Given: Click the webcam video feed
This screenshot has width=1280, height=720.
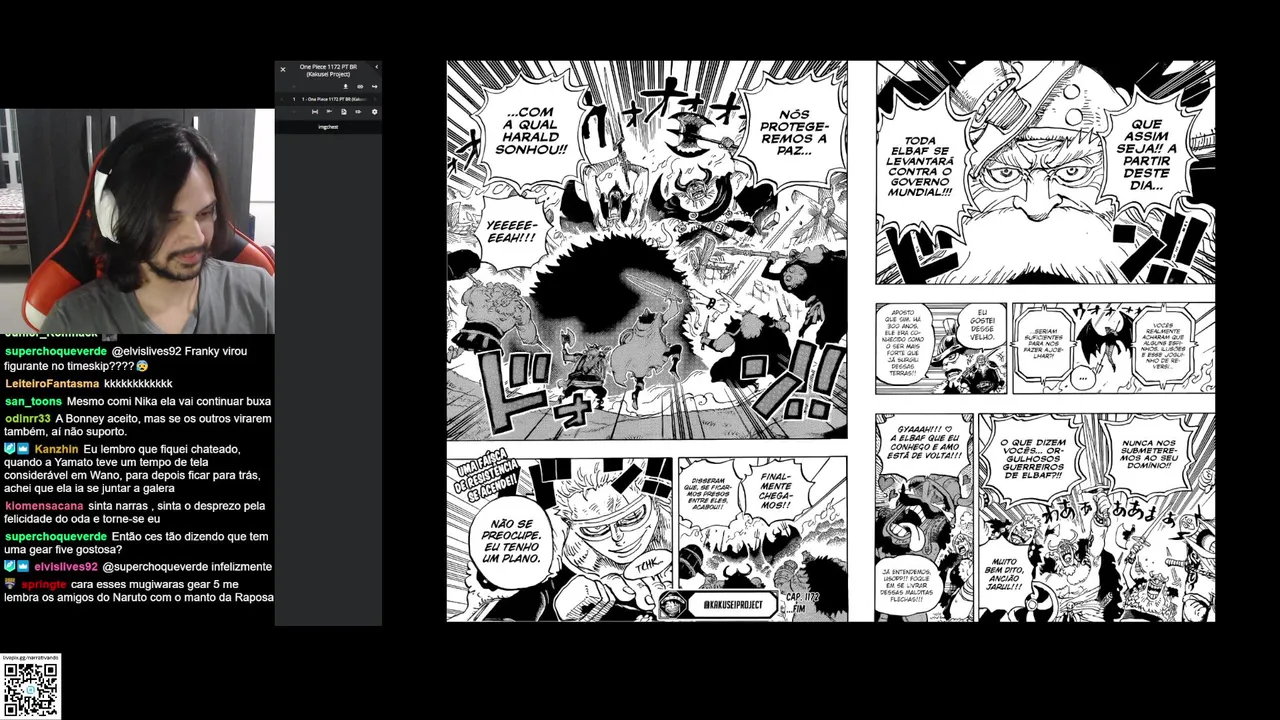Looking at the screenshot, I should (x=137, y=221).
